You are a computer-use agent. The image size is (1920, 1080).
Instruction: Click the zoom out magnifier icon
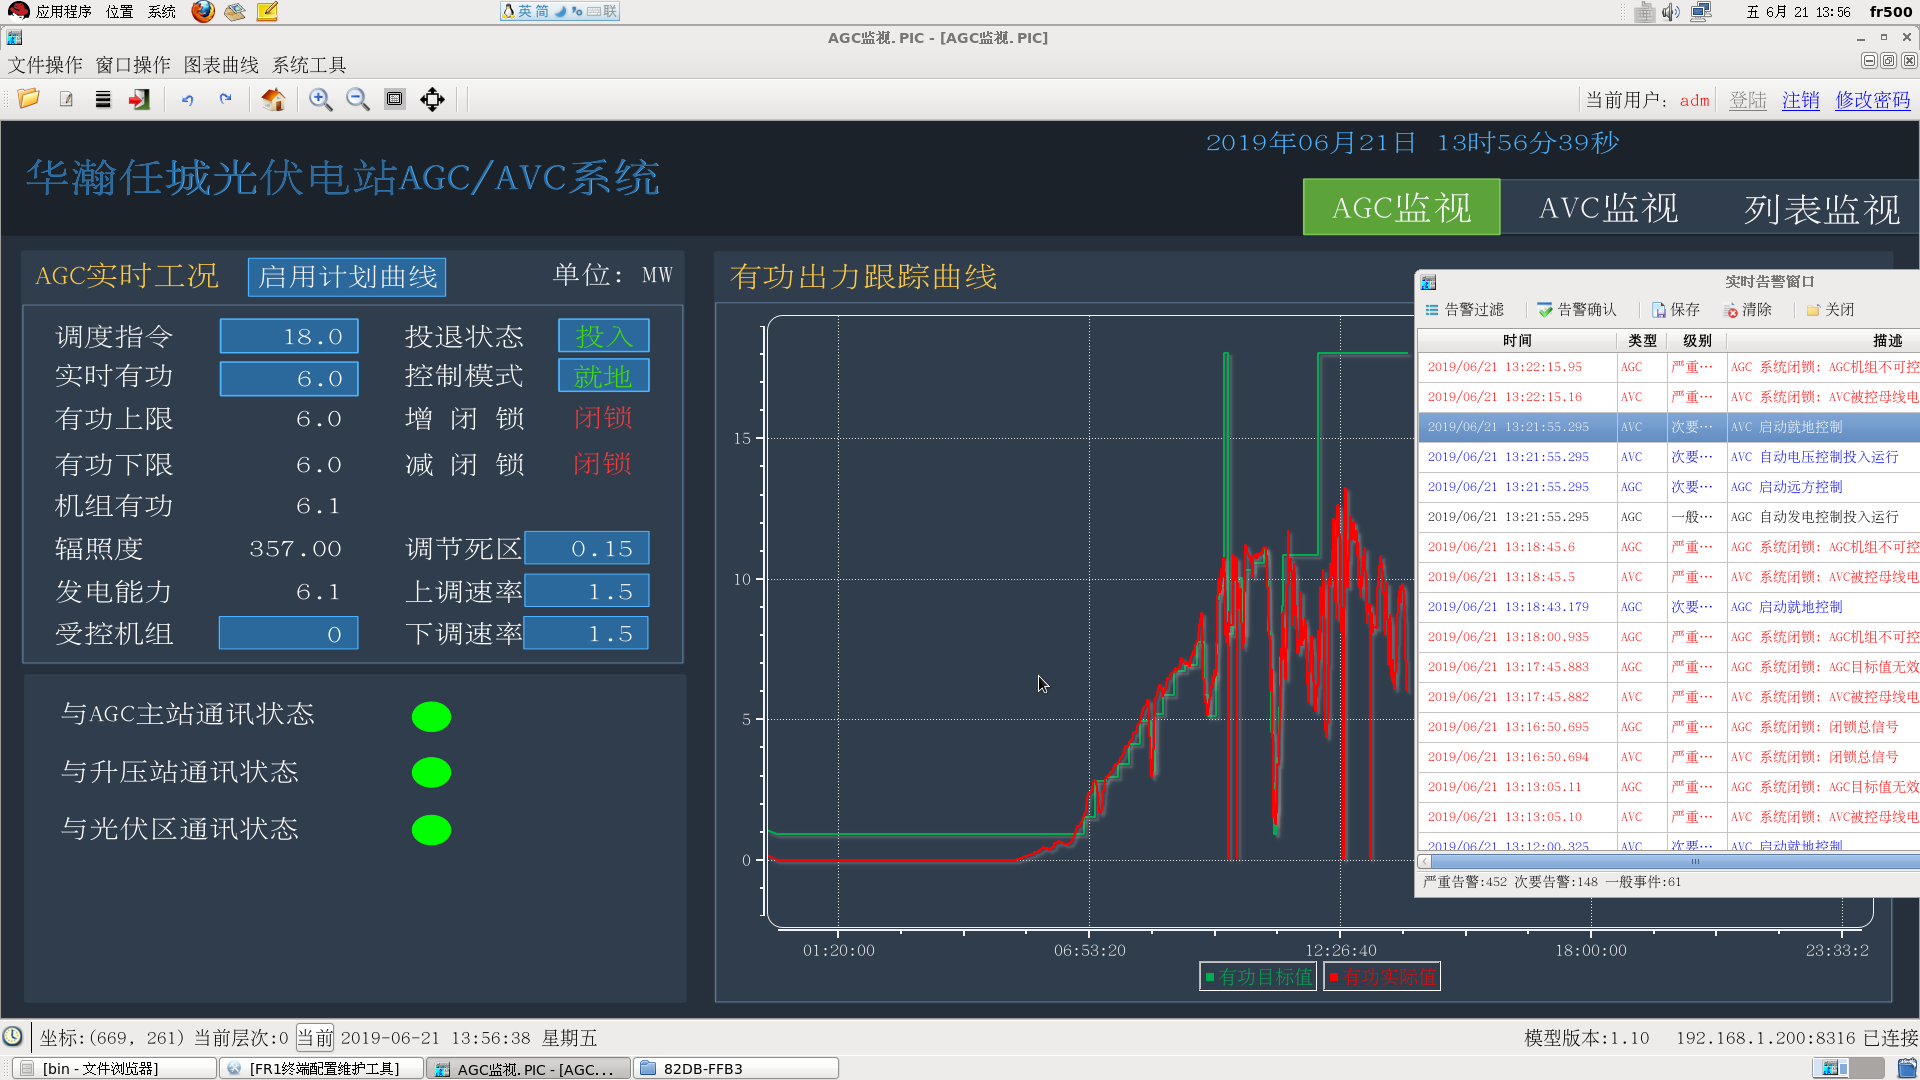coord(357,99)
